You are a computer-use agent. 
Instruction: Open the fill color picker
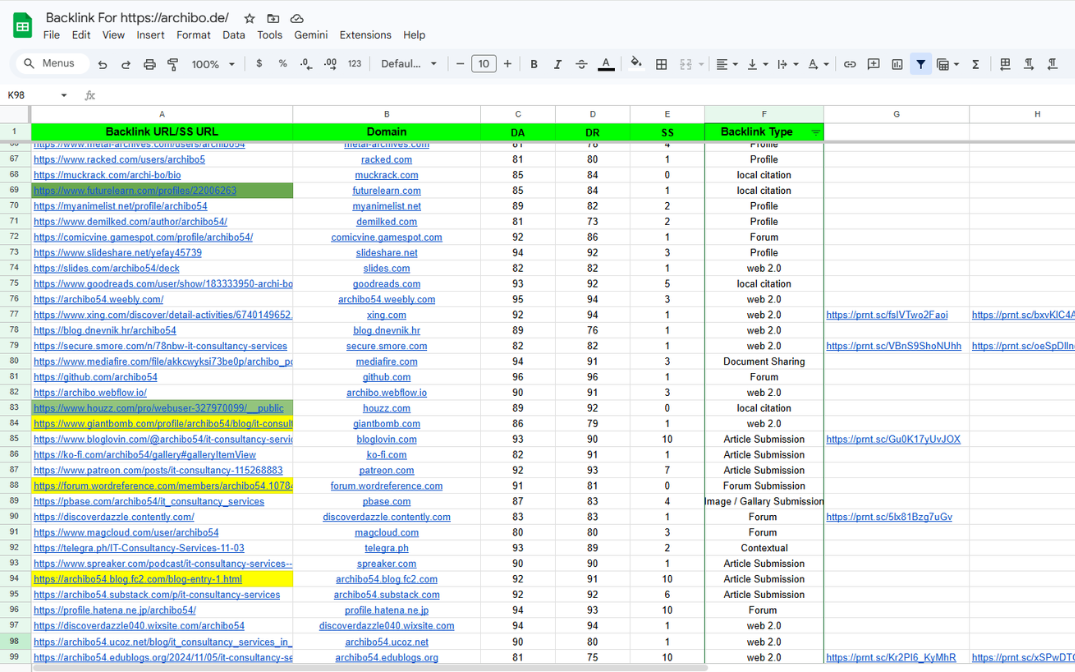[636, 64]
